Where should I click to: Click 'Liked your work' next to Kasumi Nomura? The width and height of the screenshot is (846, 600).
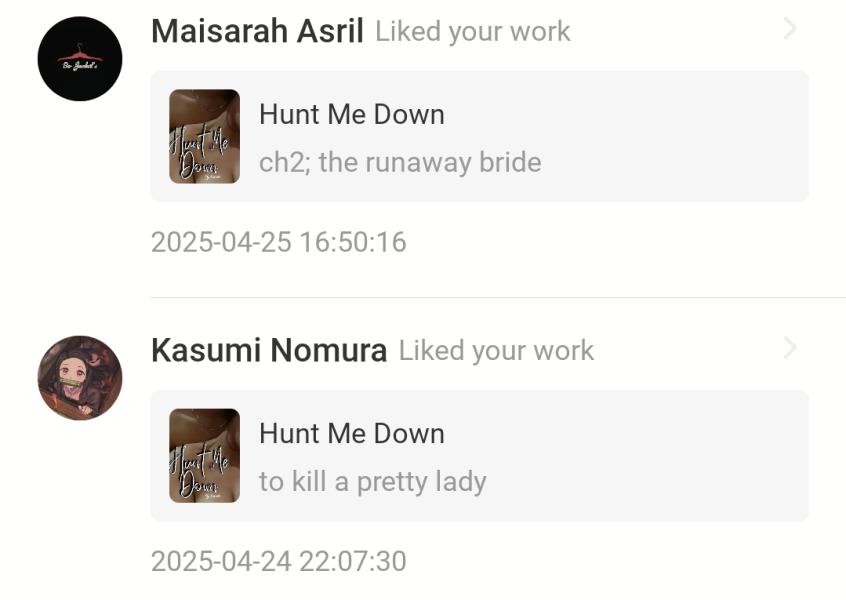496,350
